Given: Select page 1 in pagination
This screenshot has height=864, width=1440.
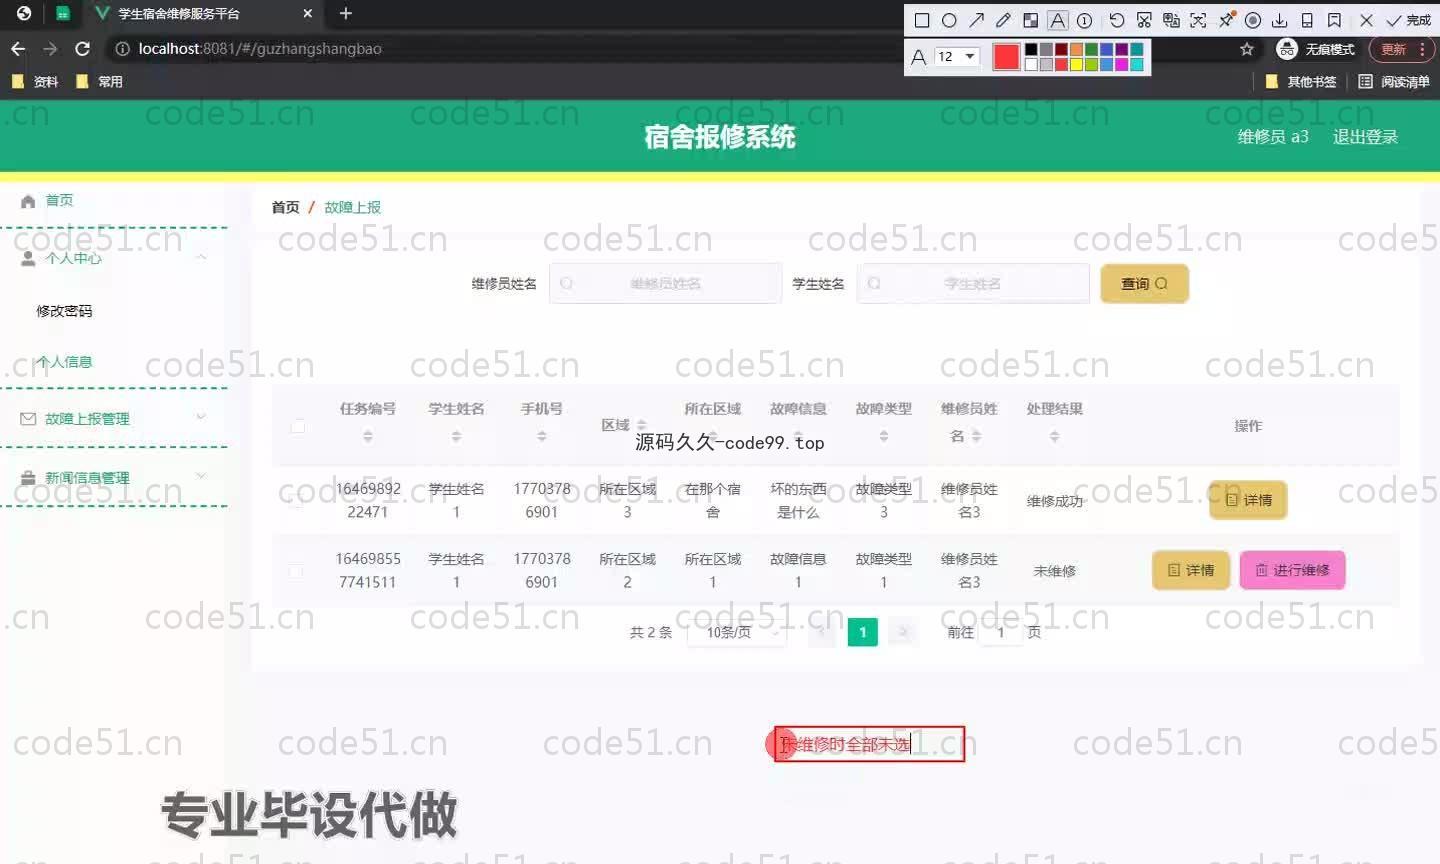Looking at the screenshot, I should [863, 632].
